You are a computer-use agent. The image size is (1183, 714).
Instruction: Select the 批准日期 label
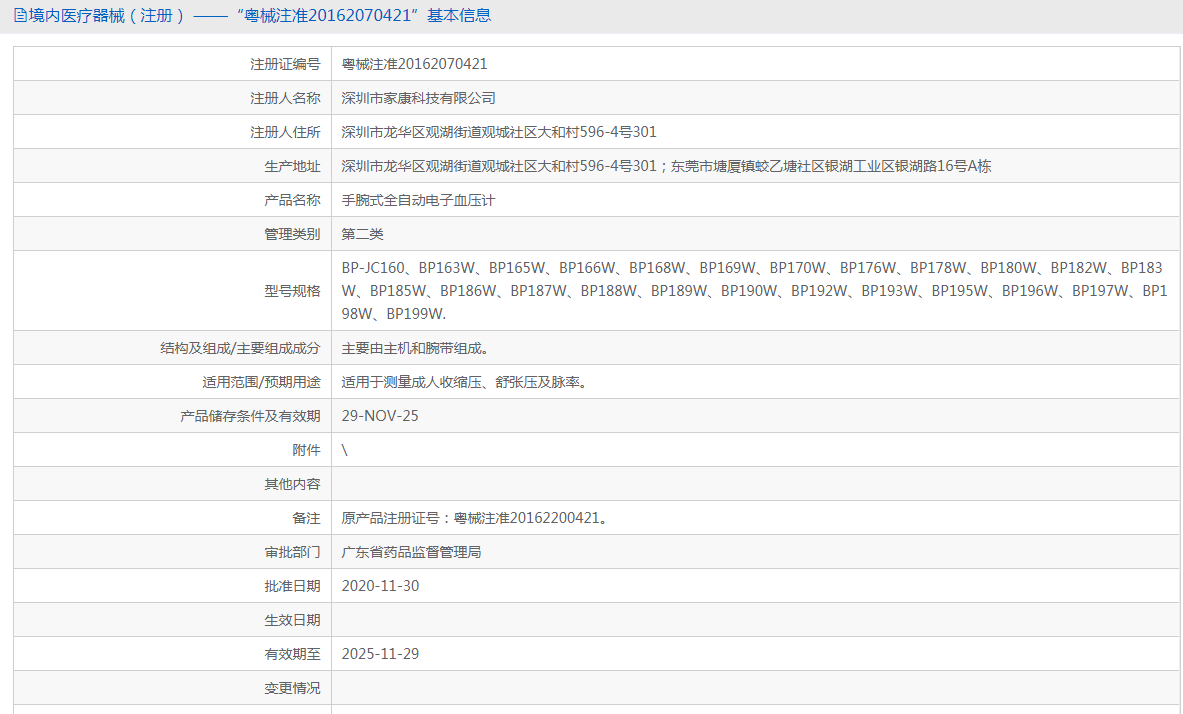[292, 586]
